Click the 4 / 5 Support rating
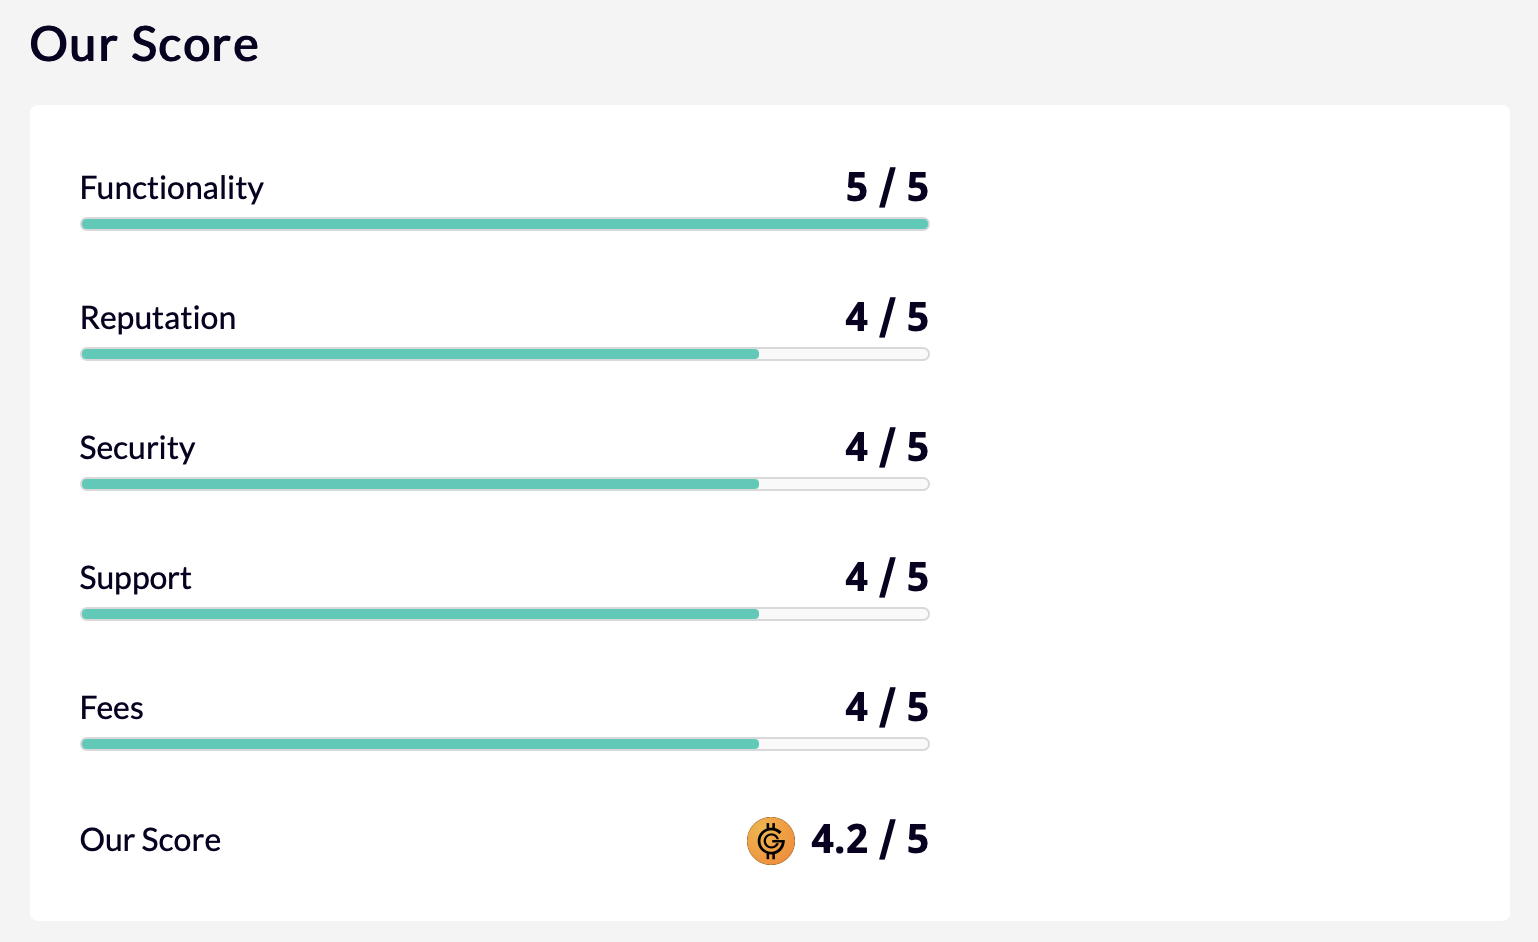1538x942 pixels. [x=887, y=578]
